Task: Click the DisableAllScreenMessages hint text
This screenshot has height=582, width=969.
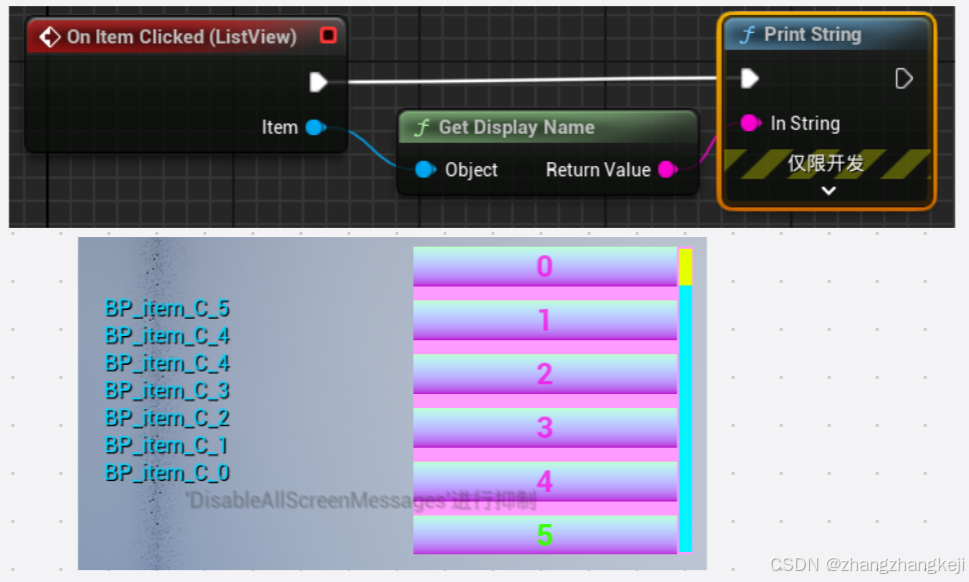Action: 361,500
